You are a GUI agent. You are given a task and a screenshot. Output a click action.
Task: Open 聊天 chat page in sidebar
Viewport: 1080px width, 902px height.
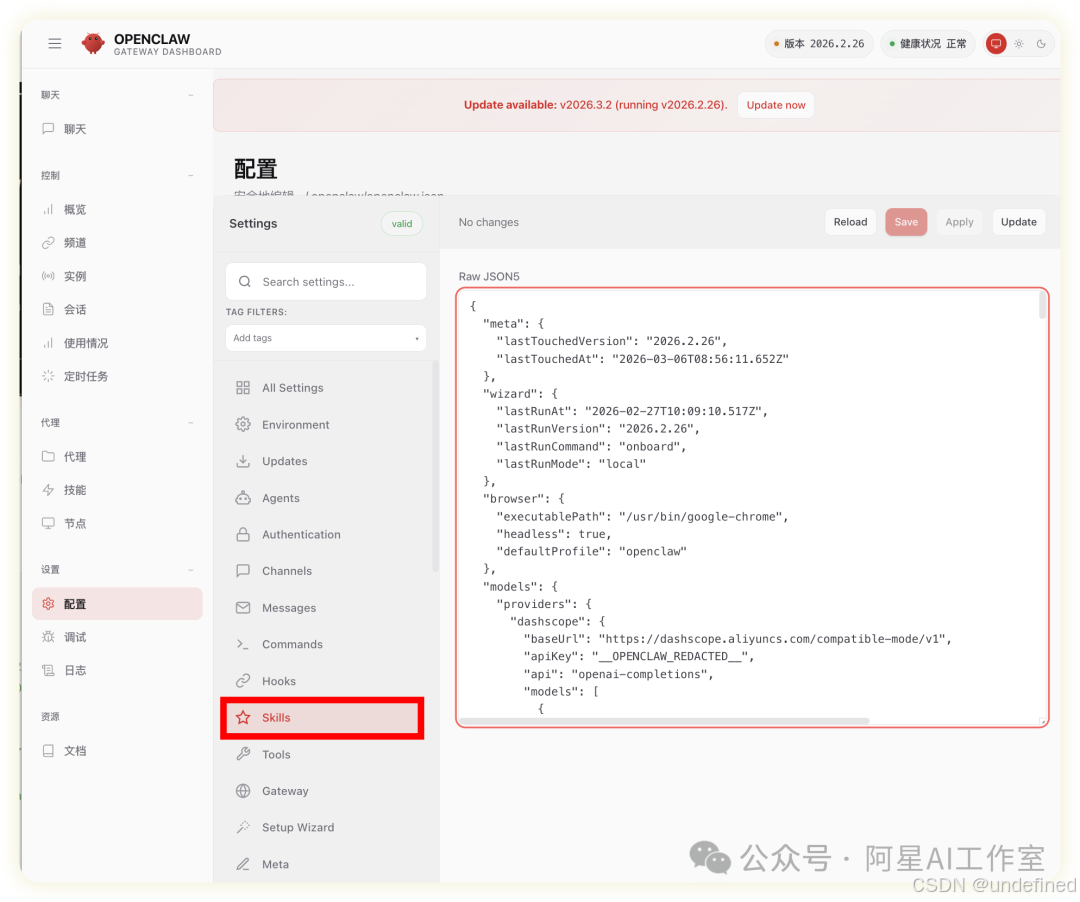coord(117,129)
